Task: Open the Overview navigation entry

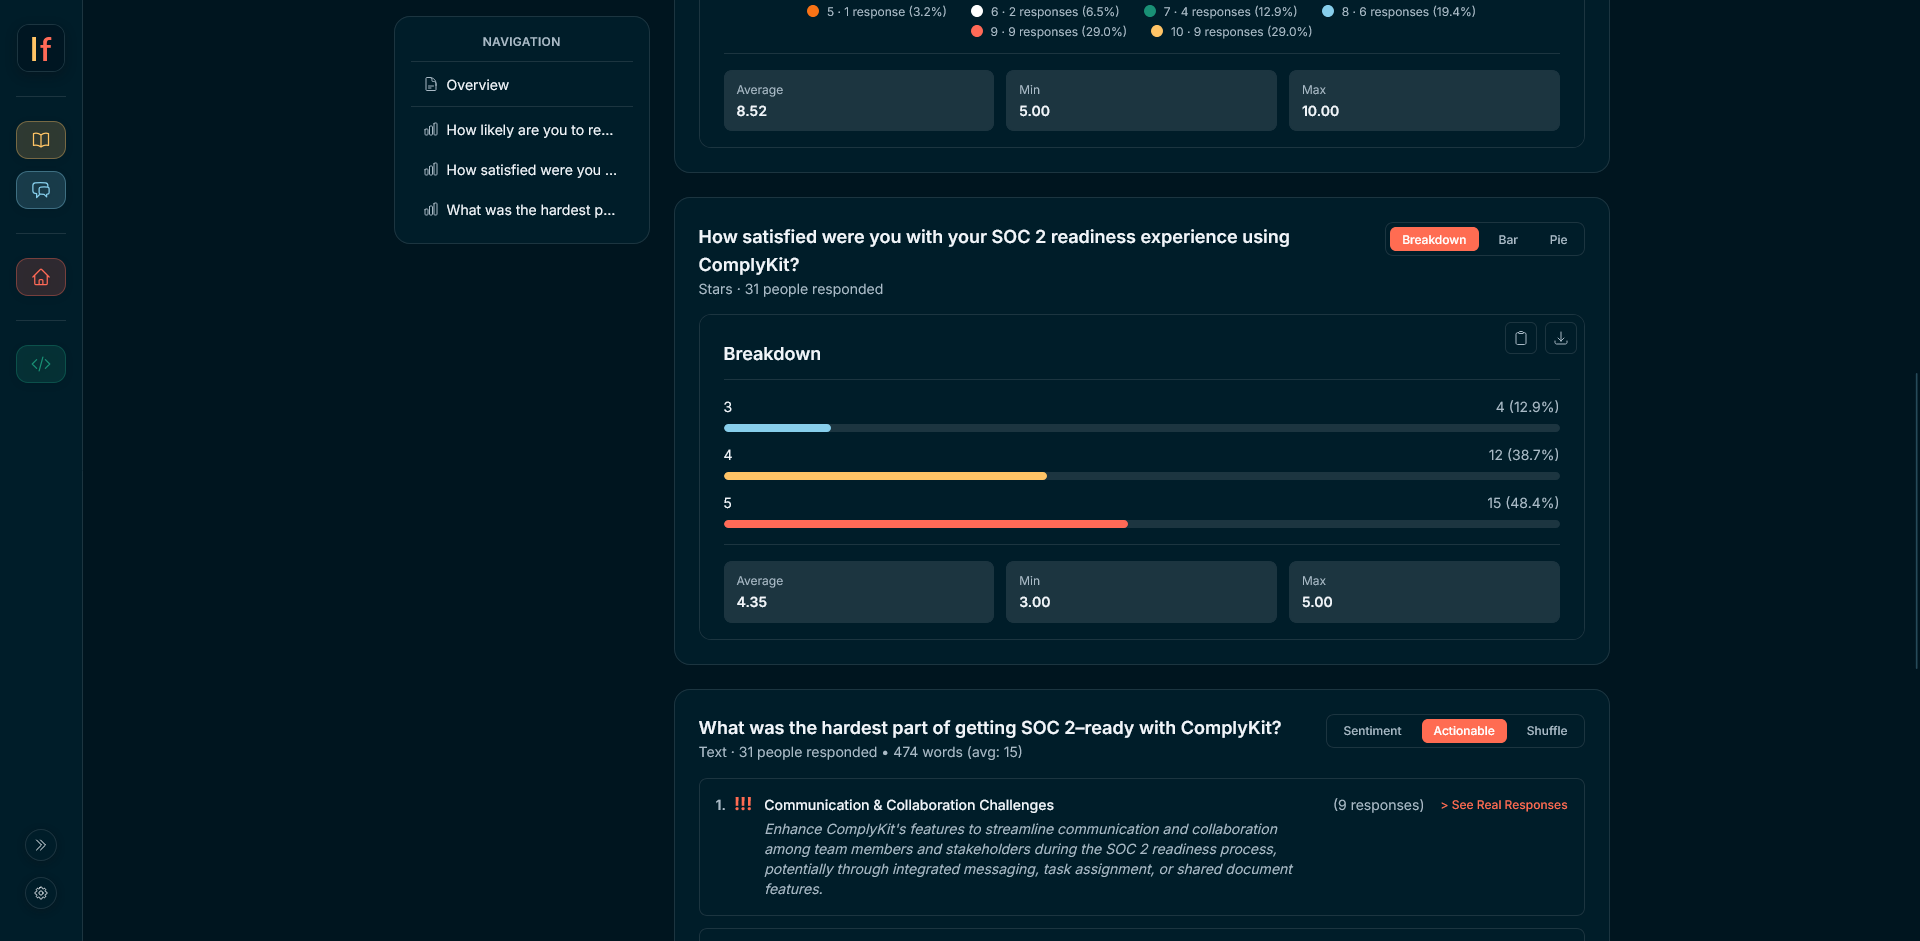Action: [478, 85]
